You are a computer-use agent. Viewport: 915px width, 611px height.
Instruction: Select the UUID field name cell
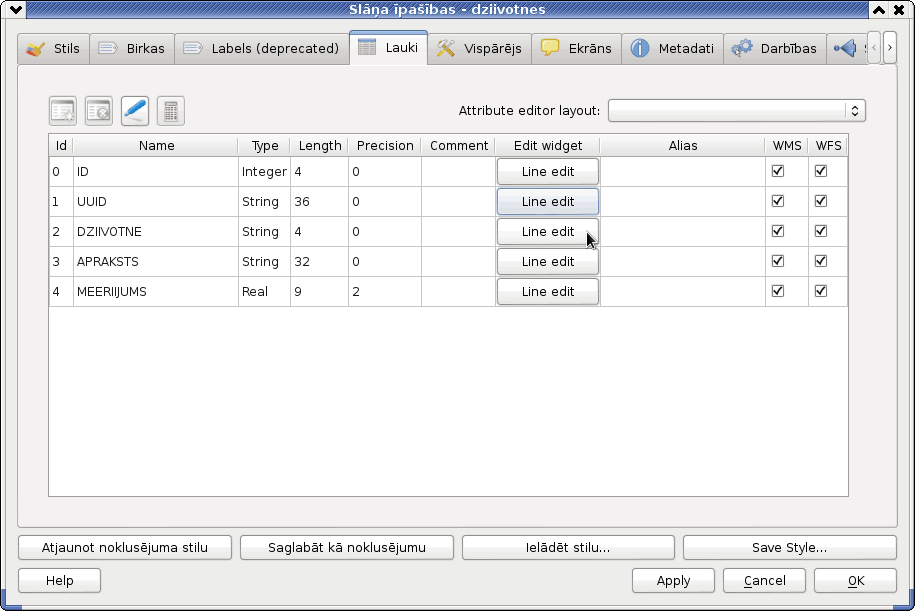pyautogui.click(x=156, y=201)
